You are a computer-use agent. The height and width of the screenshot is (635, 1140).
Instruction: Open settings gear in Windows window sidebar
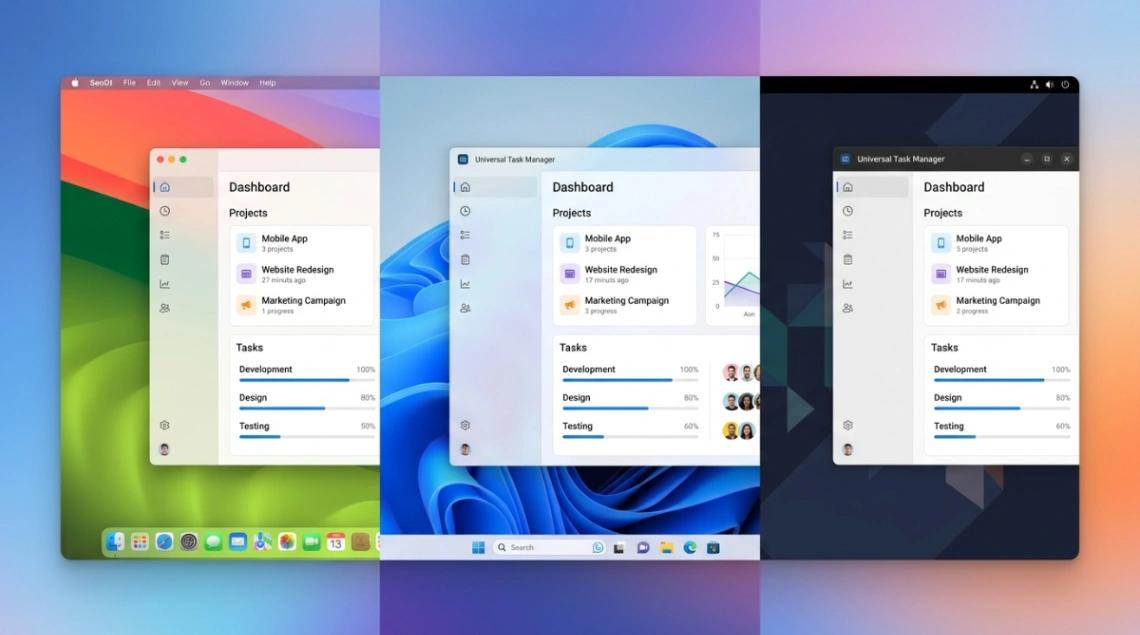pos(465,426)
